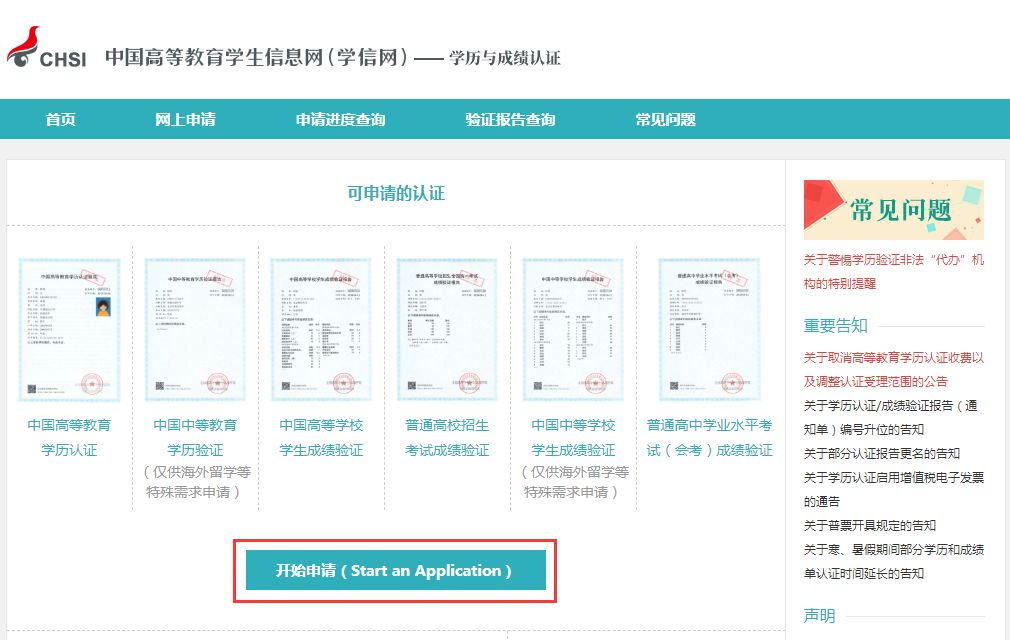Image resolution: width=1010 pixels, height=640 pixels.
Task: Open the 中国中等学校学生成绩验证 certificate thumbnail
Action: click(574, 327)
